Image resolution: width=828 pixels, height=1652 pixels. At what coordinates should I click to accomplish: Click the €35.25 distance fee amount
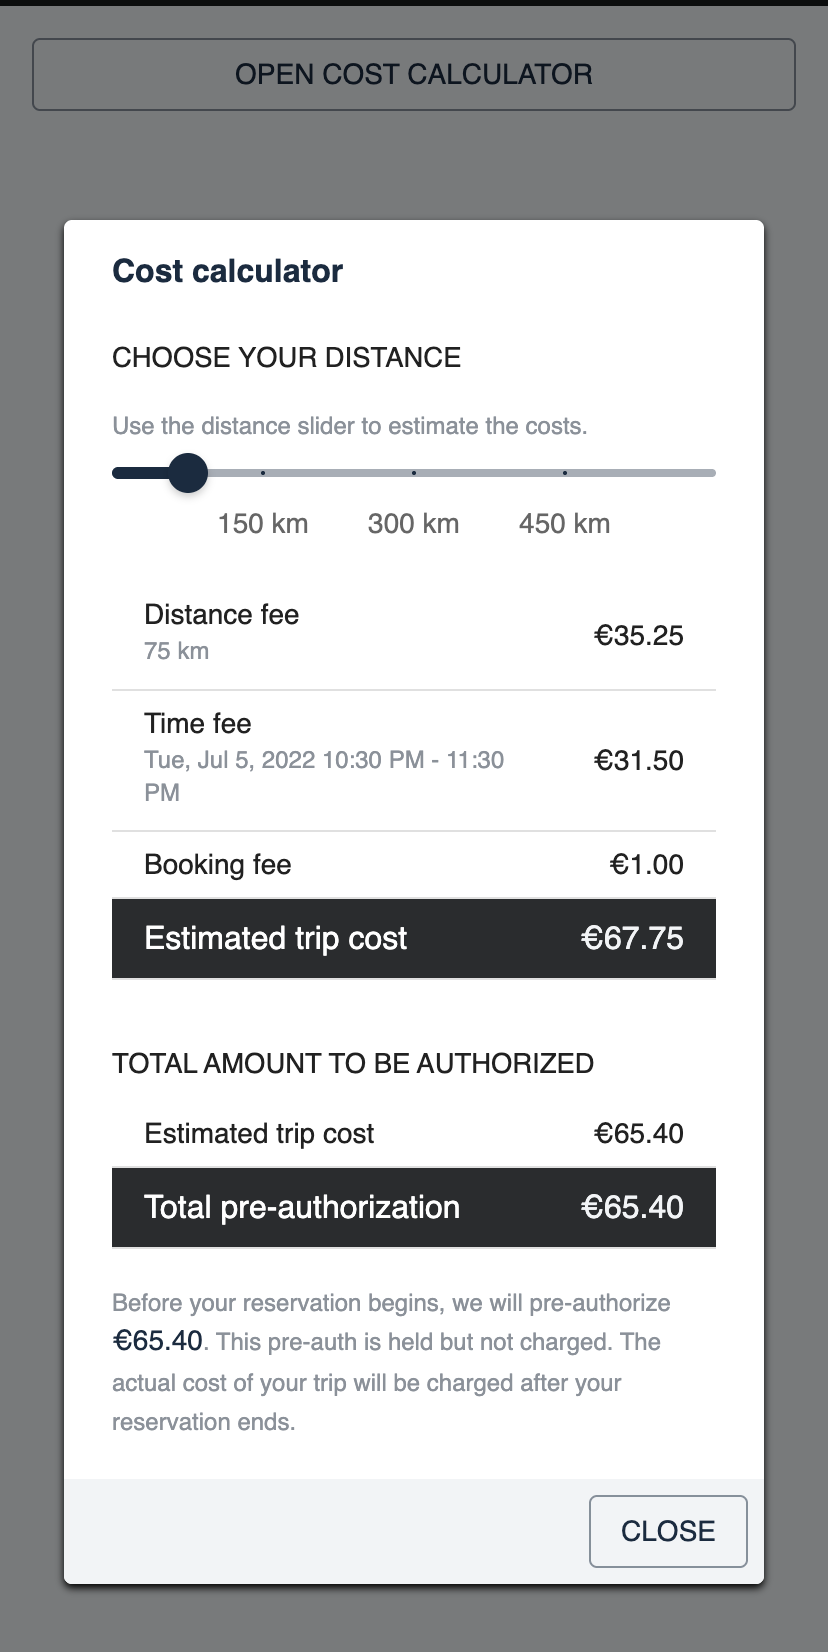click(639, 636)
